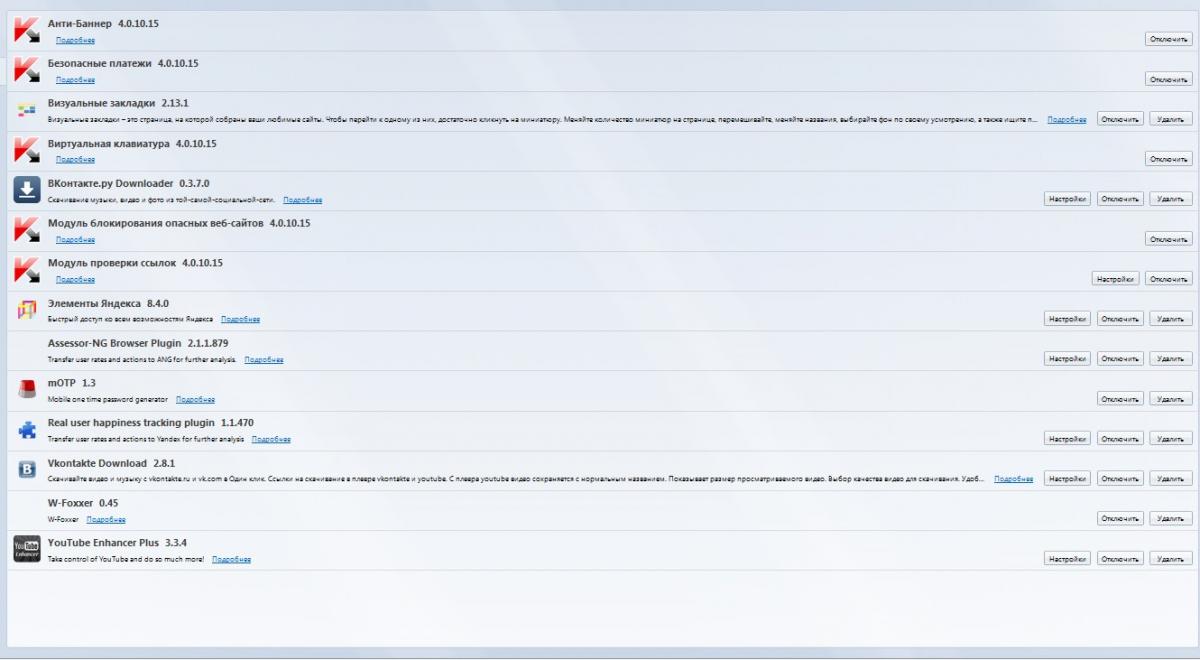Remove Визуальные закладки with Удалить
The height and width of the screenshot is (660, 1200).
1170,119
